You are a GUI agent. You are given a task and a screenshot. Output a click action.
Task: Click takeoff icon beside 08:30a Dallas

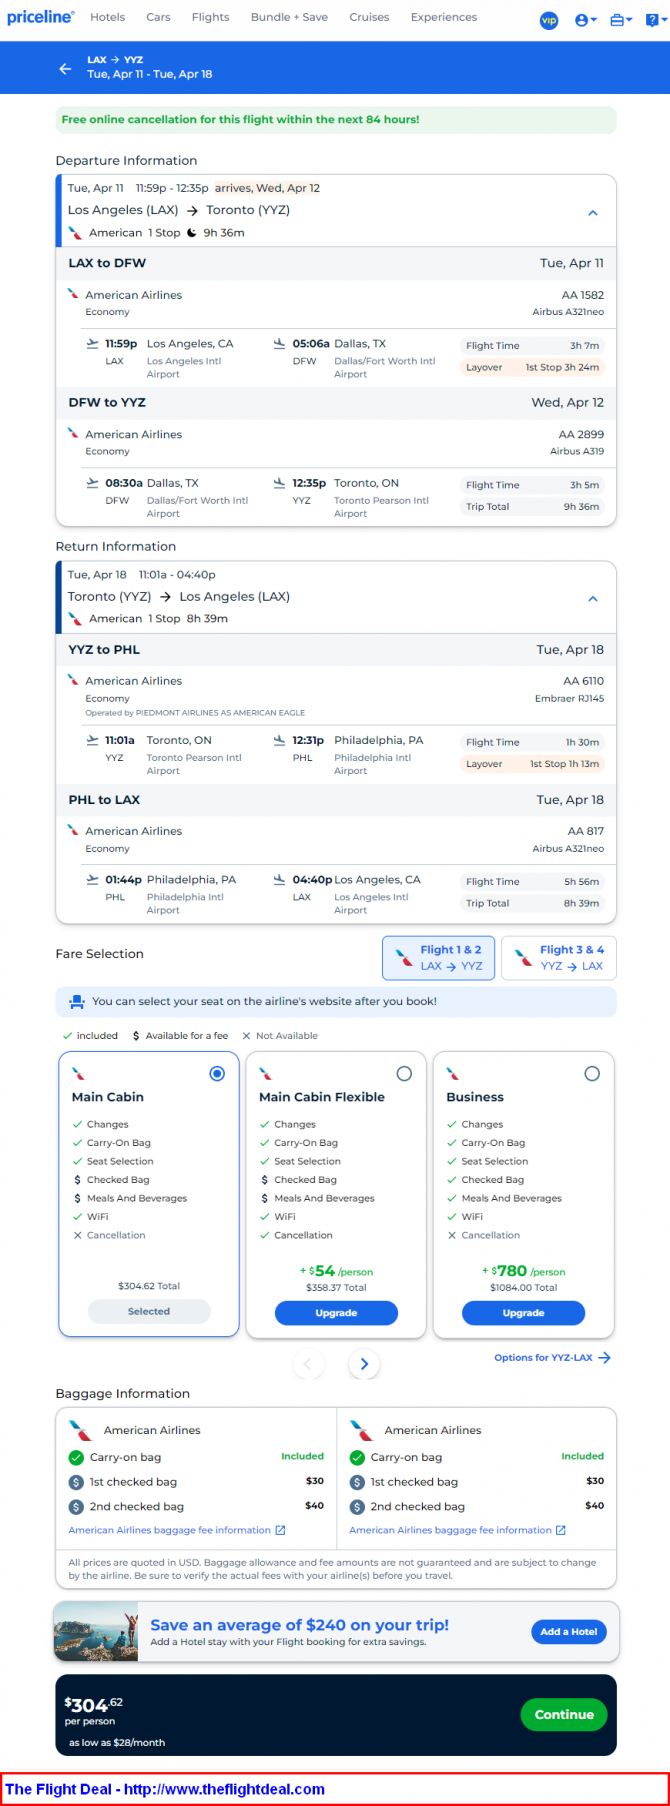[x=93, y=483]
